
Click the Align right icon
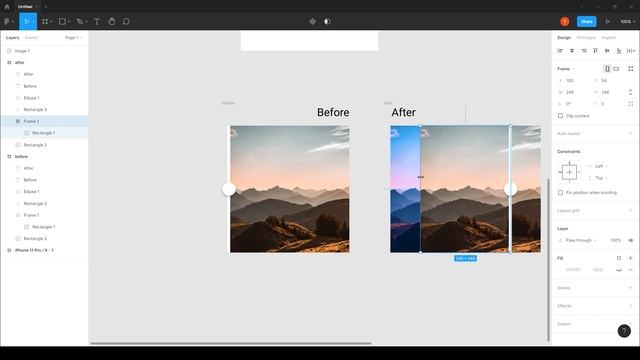tap(584, 51)
